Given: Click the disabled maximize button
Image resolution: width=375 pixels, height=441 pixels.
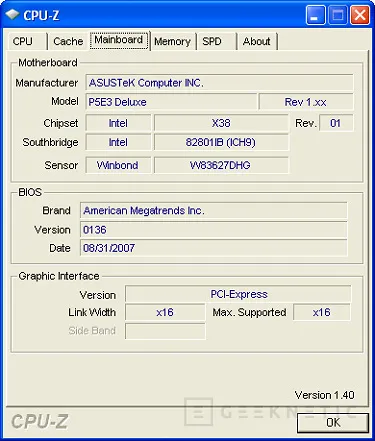Looking at the screenshot, I should (x=338, y=15).
